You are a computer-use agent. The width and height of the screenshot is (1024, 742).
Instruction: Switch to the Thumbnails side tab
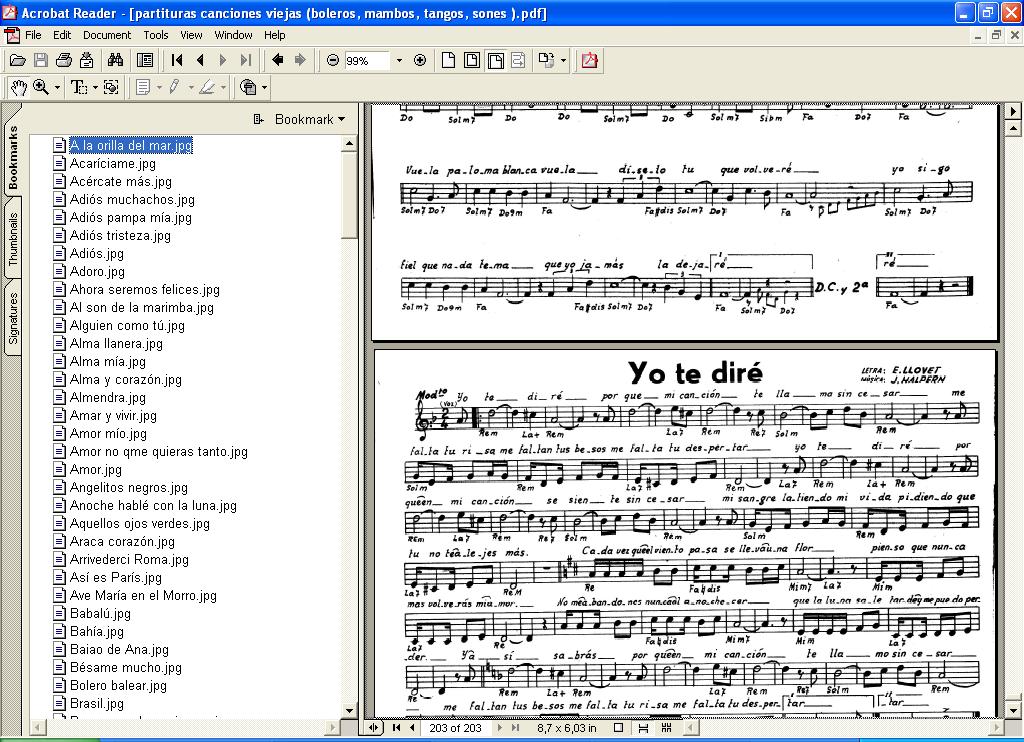(x=13, y=238)
